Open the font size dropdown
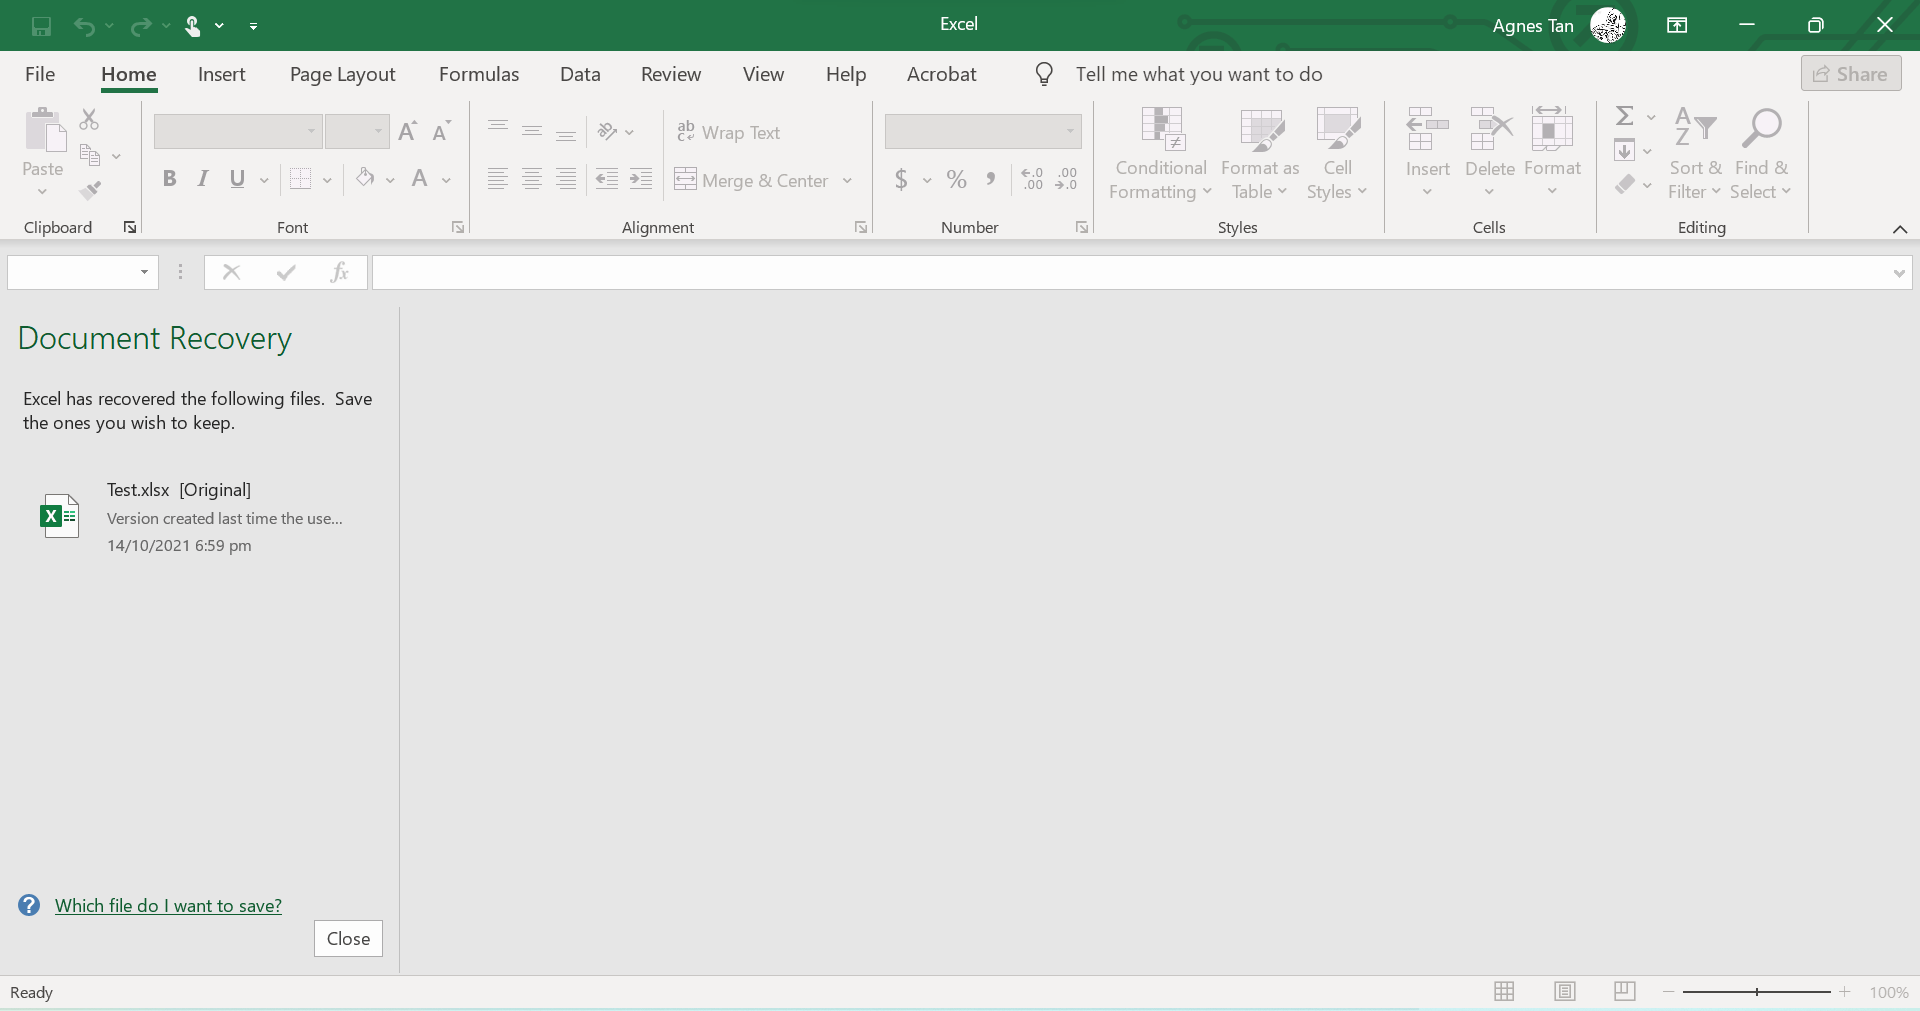Image resolution: width=1920 pixels, height=1011 pixels. pyautogui.click(x=378, y=131)
